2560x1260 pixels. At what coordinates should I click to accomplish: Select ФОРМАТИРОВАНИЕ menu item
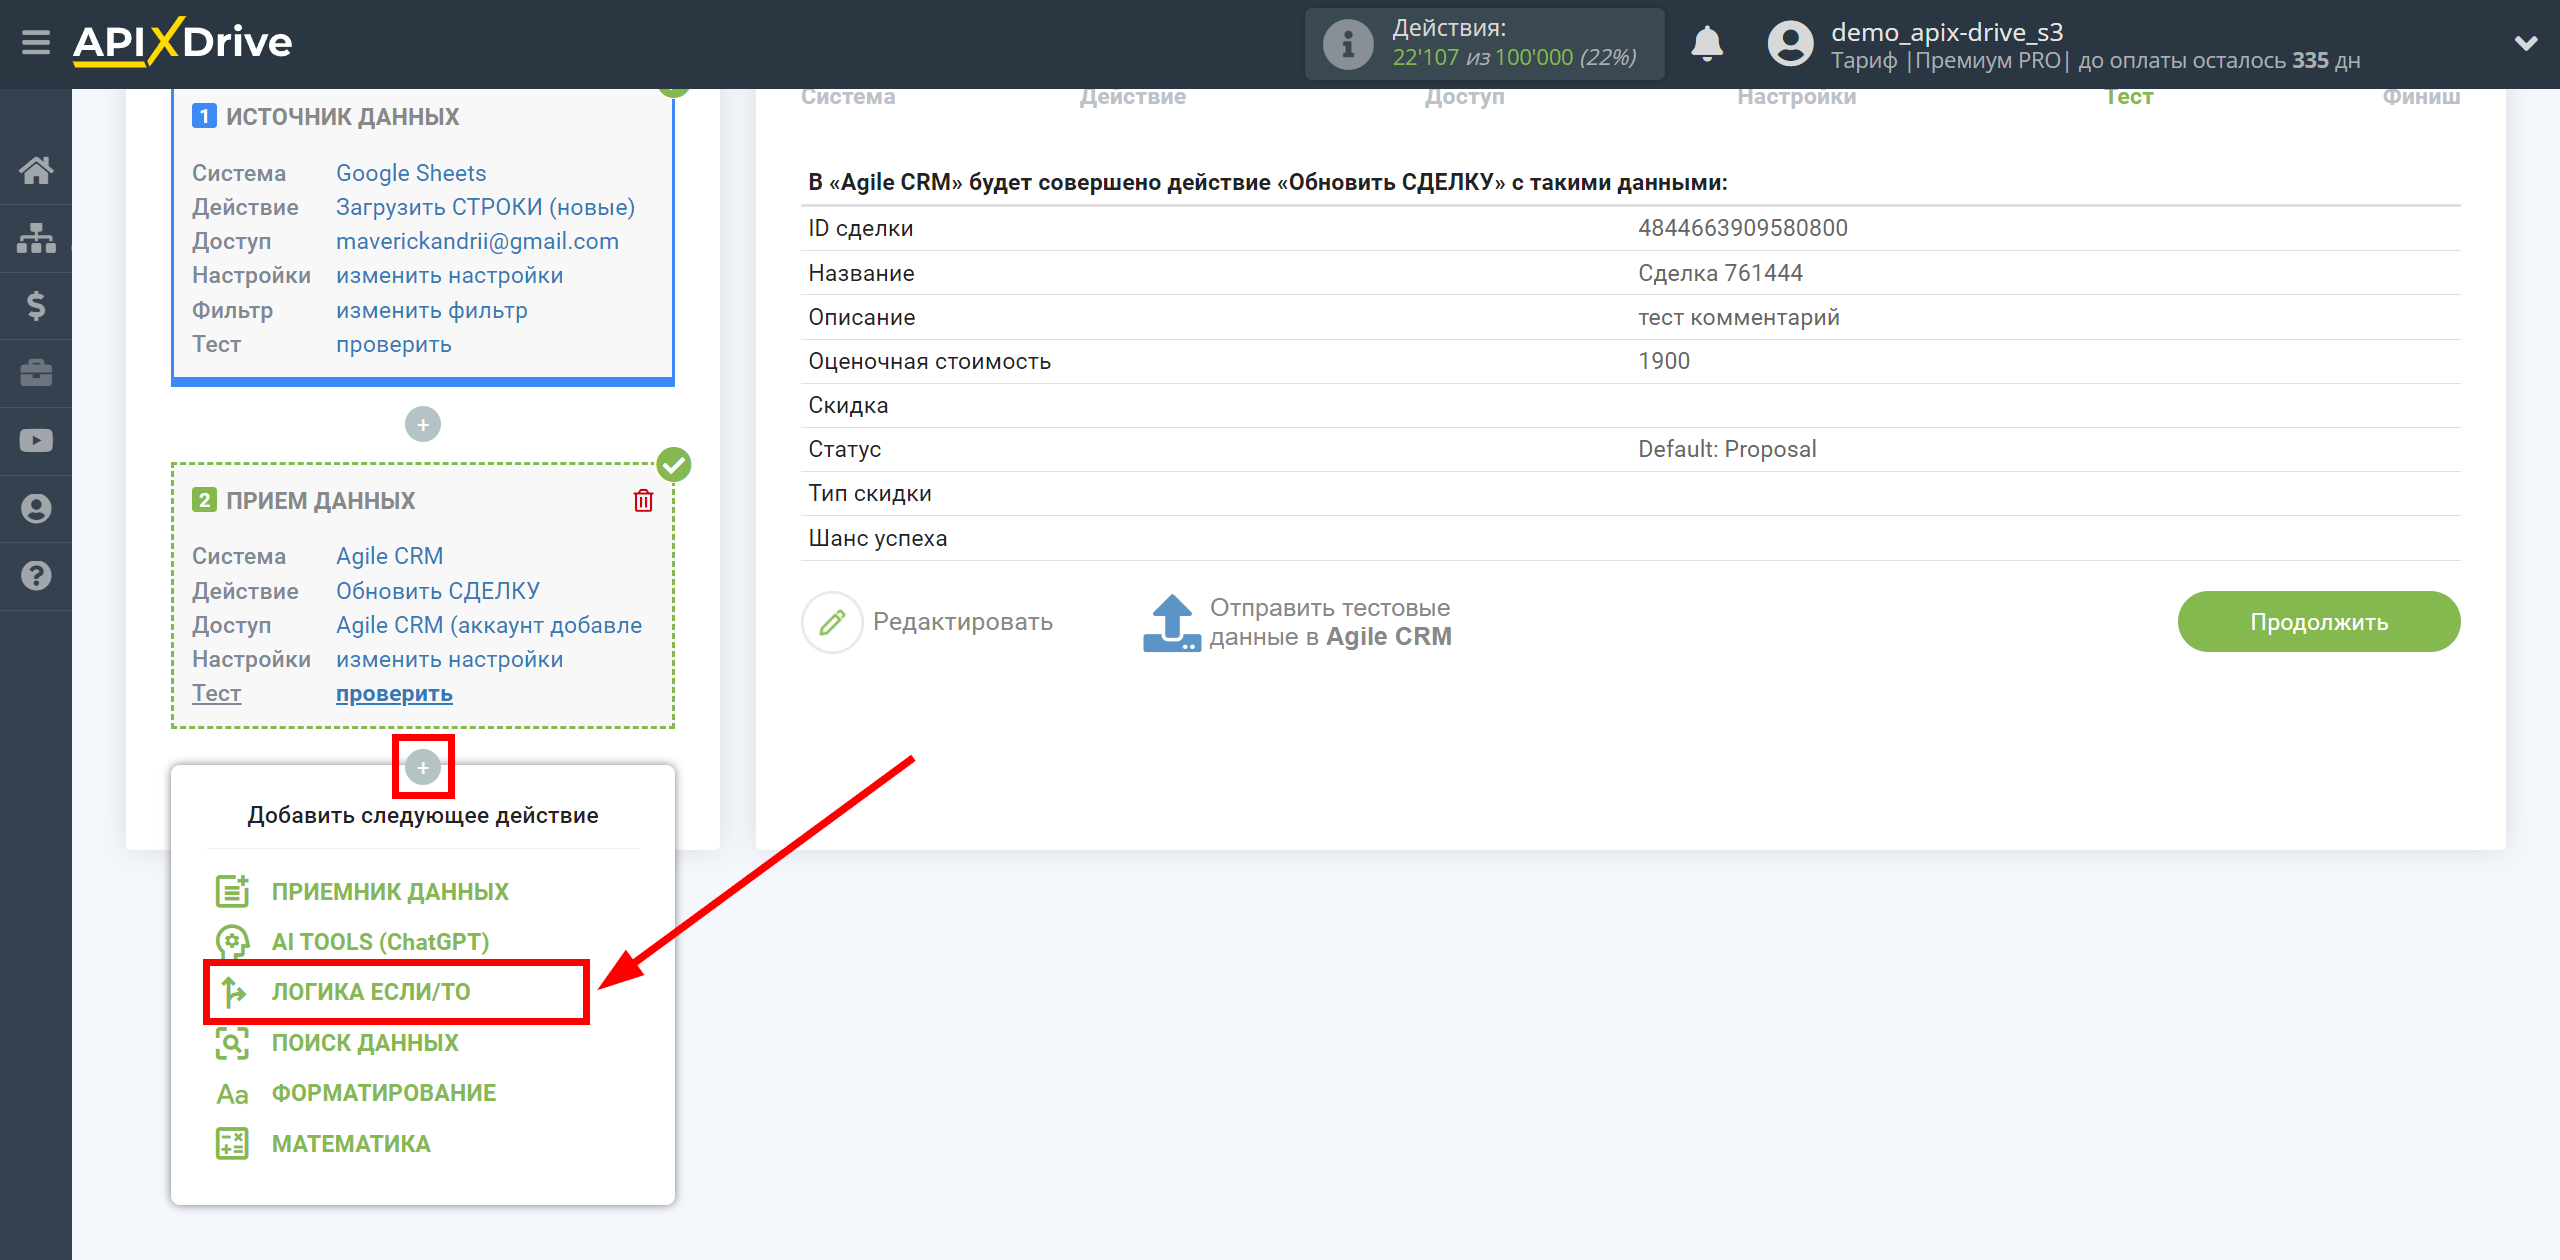[x=384, y=1093]
